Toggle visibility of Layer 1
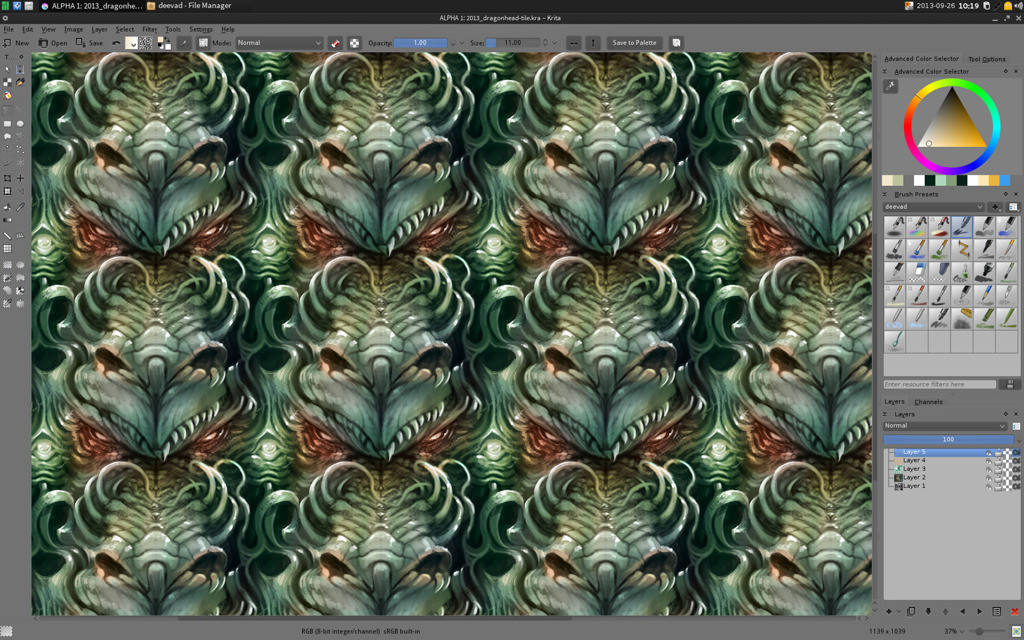1024x640 pixels. pos(988,486)
